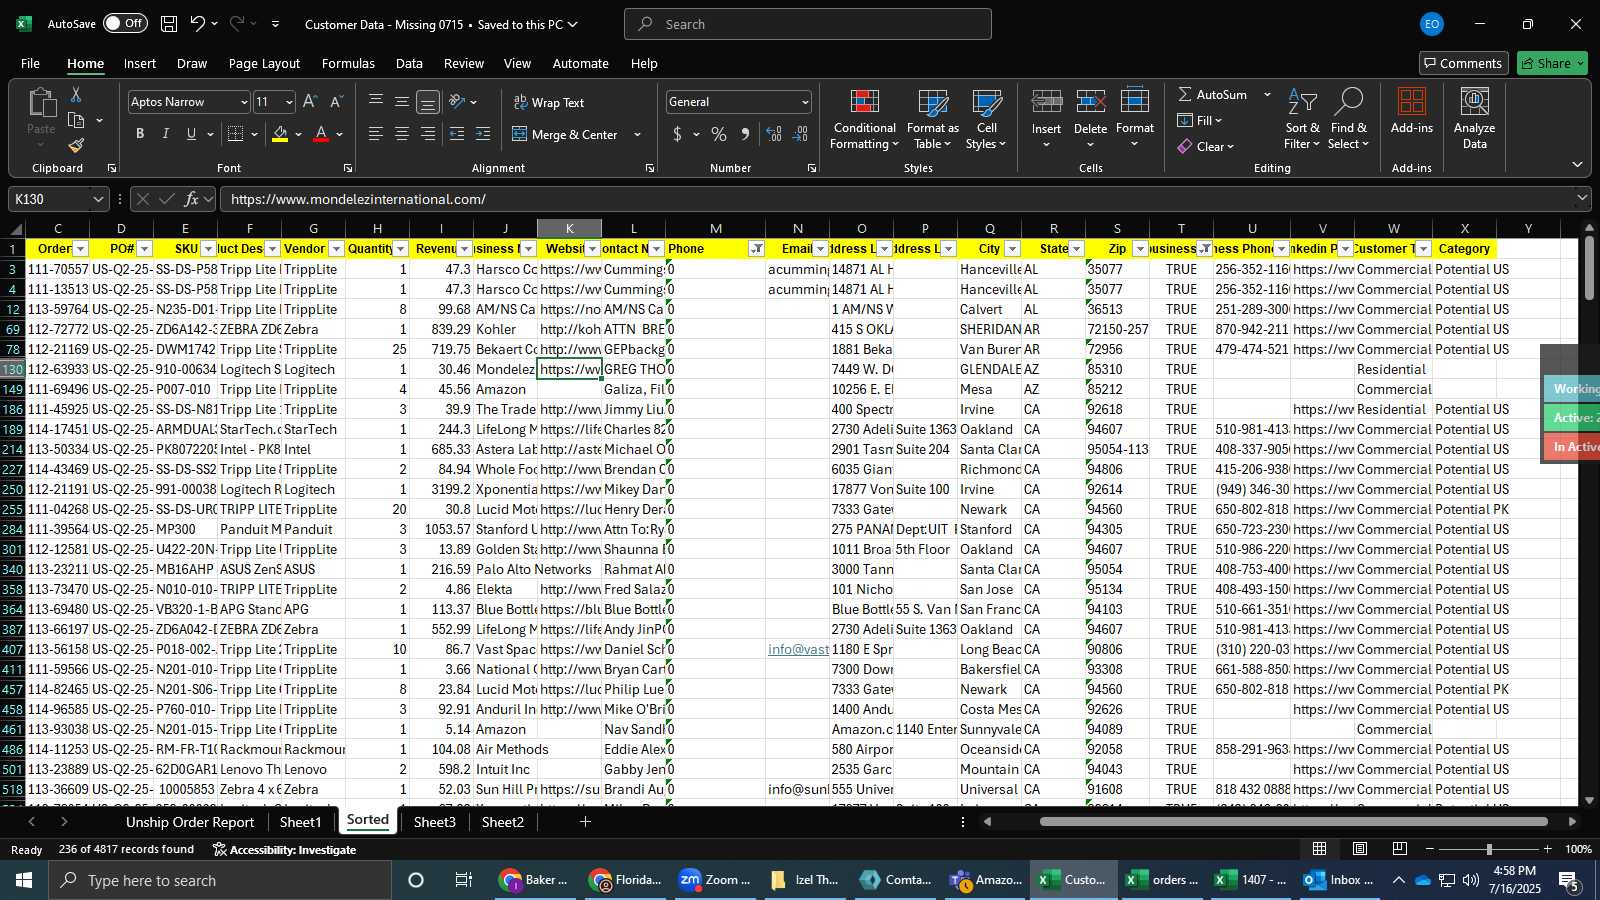Screen dimensions: 1600x900
Task: Open Conditional Formatting
Action: 865,120
